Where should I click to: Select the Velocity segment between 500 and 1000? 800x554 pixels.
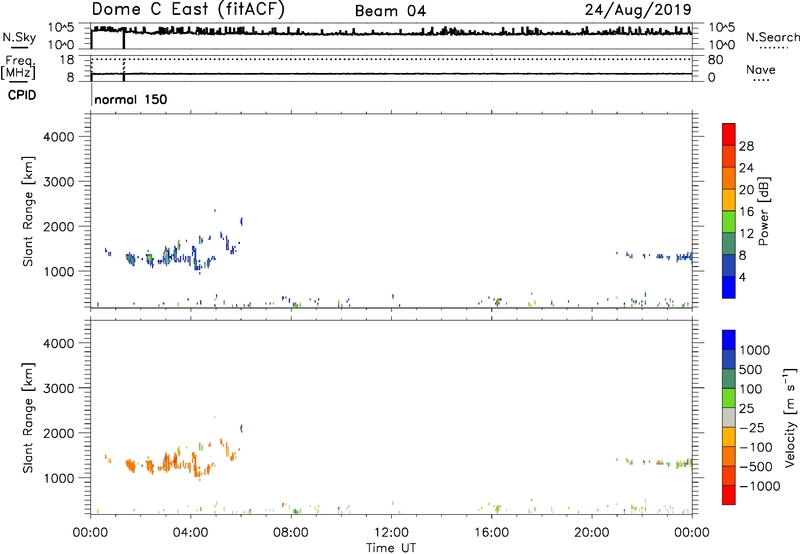729,359
